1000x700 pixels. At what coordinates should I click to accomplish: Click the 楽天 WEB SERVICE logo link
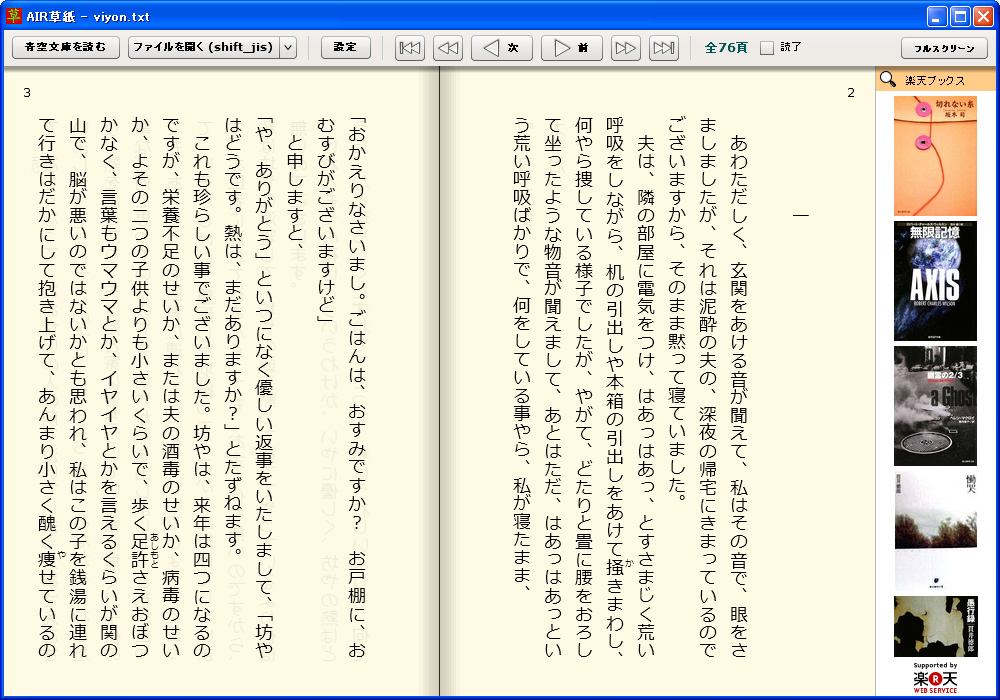935,678
